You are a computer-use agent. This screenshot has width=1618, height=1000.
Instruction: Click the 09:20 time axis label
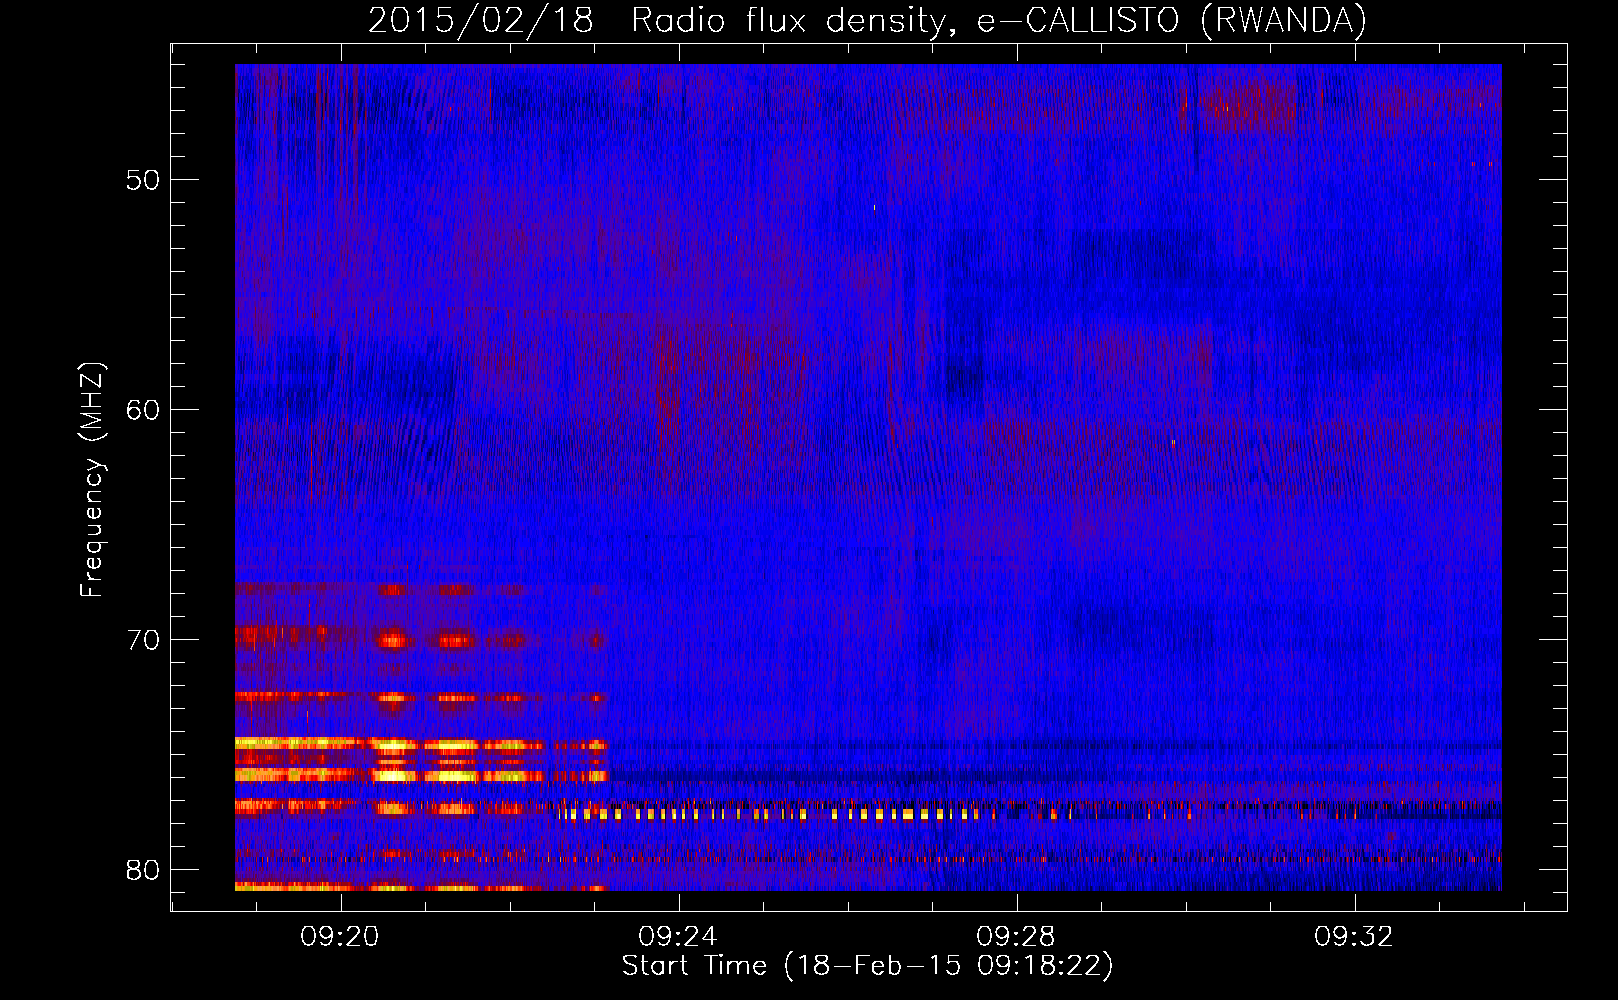click(341, 937)
